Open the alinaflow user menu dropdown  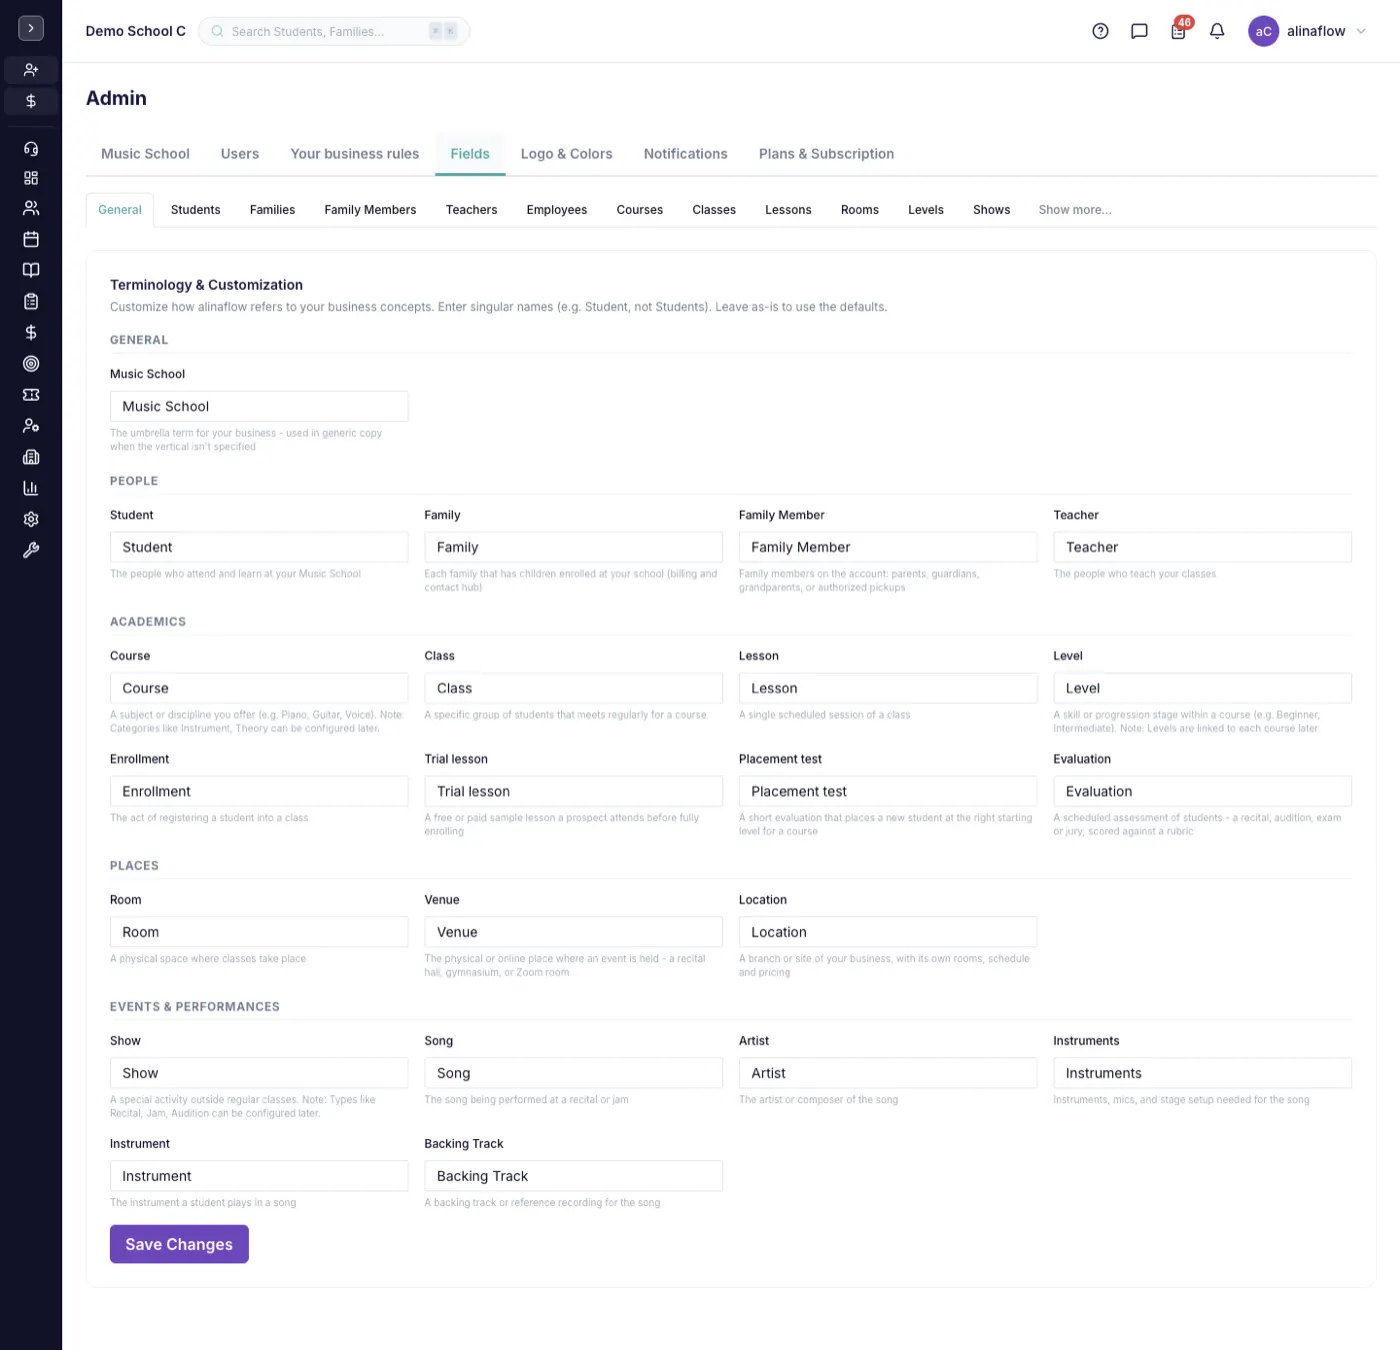[x=1308, y=31]
